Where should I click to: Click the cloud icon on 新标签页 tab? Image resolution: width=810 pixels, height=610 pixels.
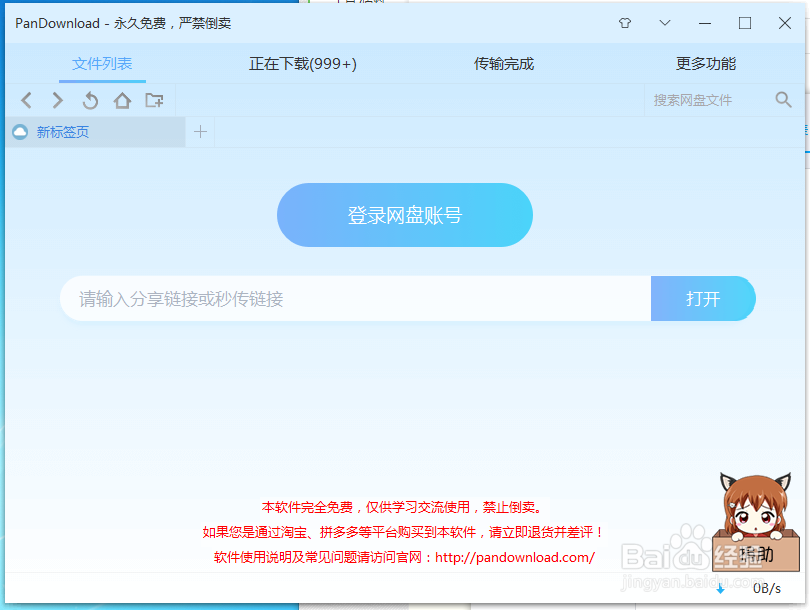point(20,132)
